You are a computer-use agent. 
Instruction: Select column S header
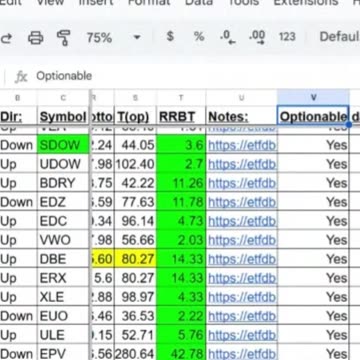point(135,98)
